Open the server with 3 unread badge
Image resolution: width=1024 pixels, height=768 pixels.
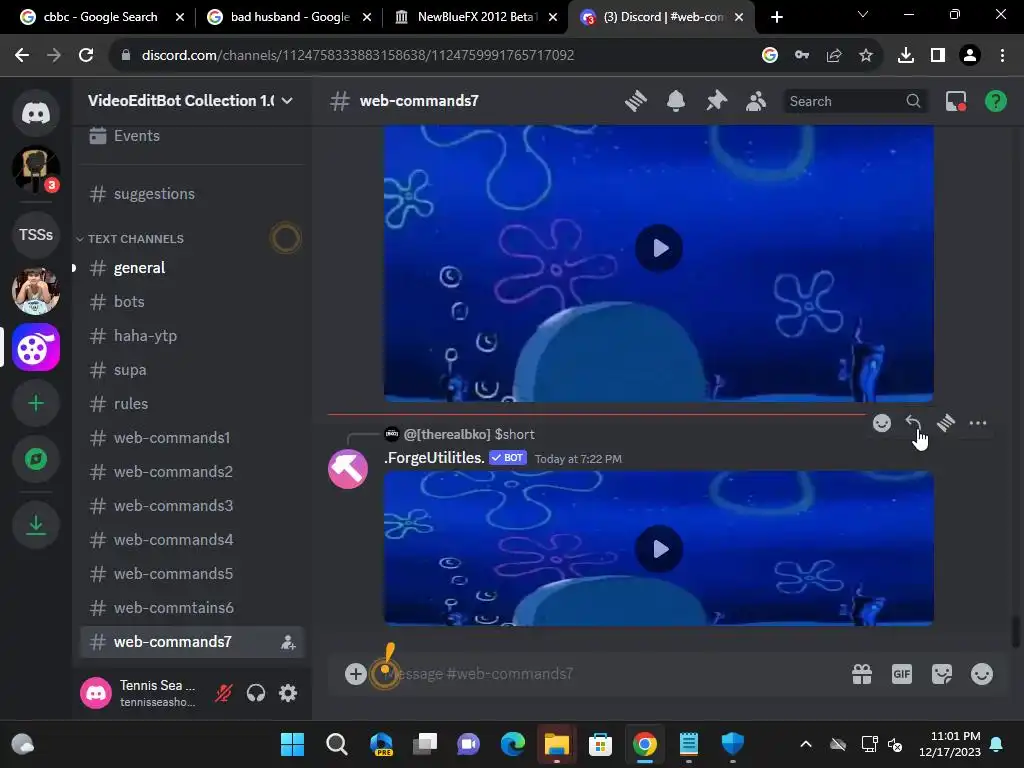(36, 169)
